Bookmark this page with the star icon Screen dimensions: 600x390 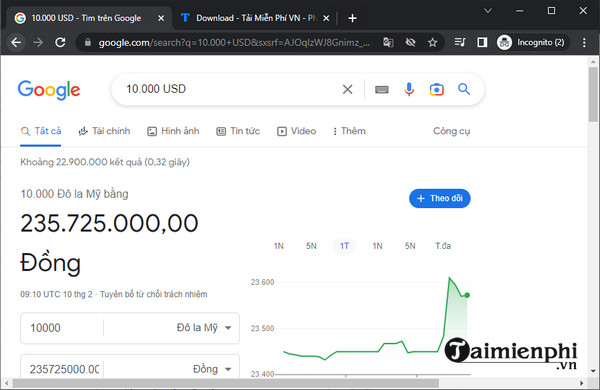click(432, 42)
